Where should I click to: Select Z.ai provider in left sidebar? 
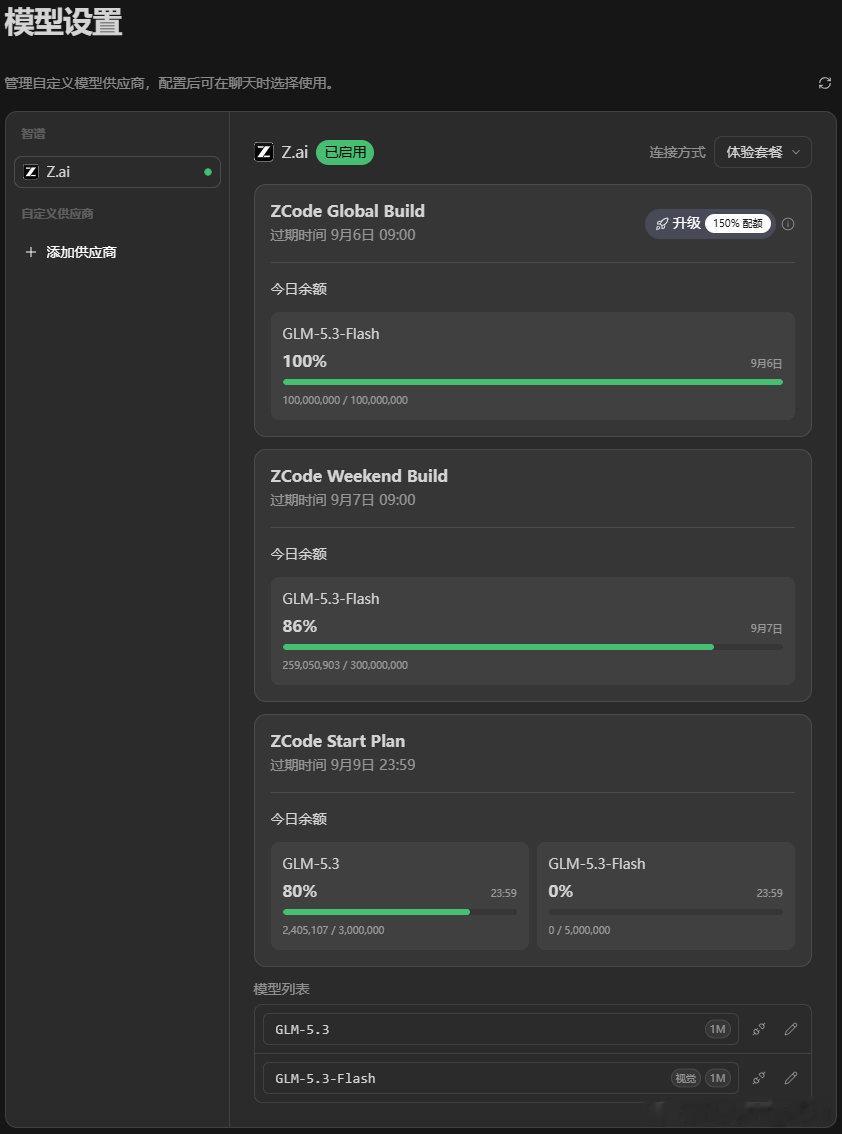(117, 172)
